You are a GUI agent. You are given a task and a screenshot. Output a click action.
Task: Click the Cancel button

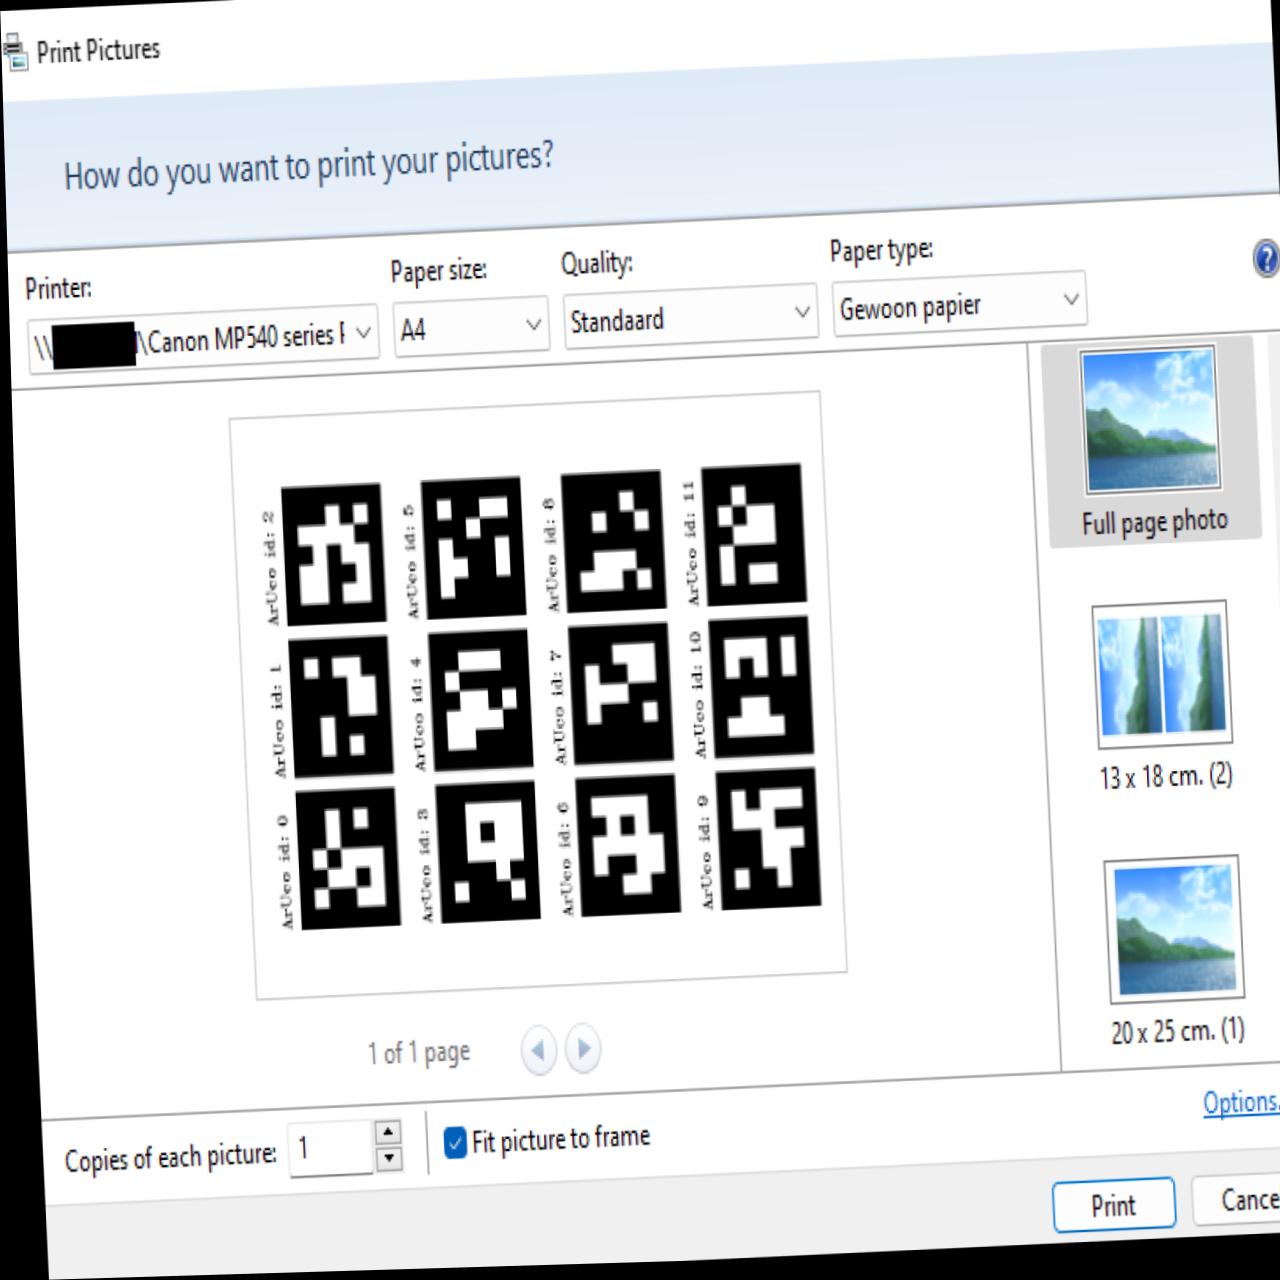click(x=1238, y=1199)
